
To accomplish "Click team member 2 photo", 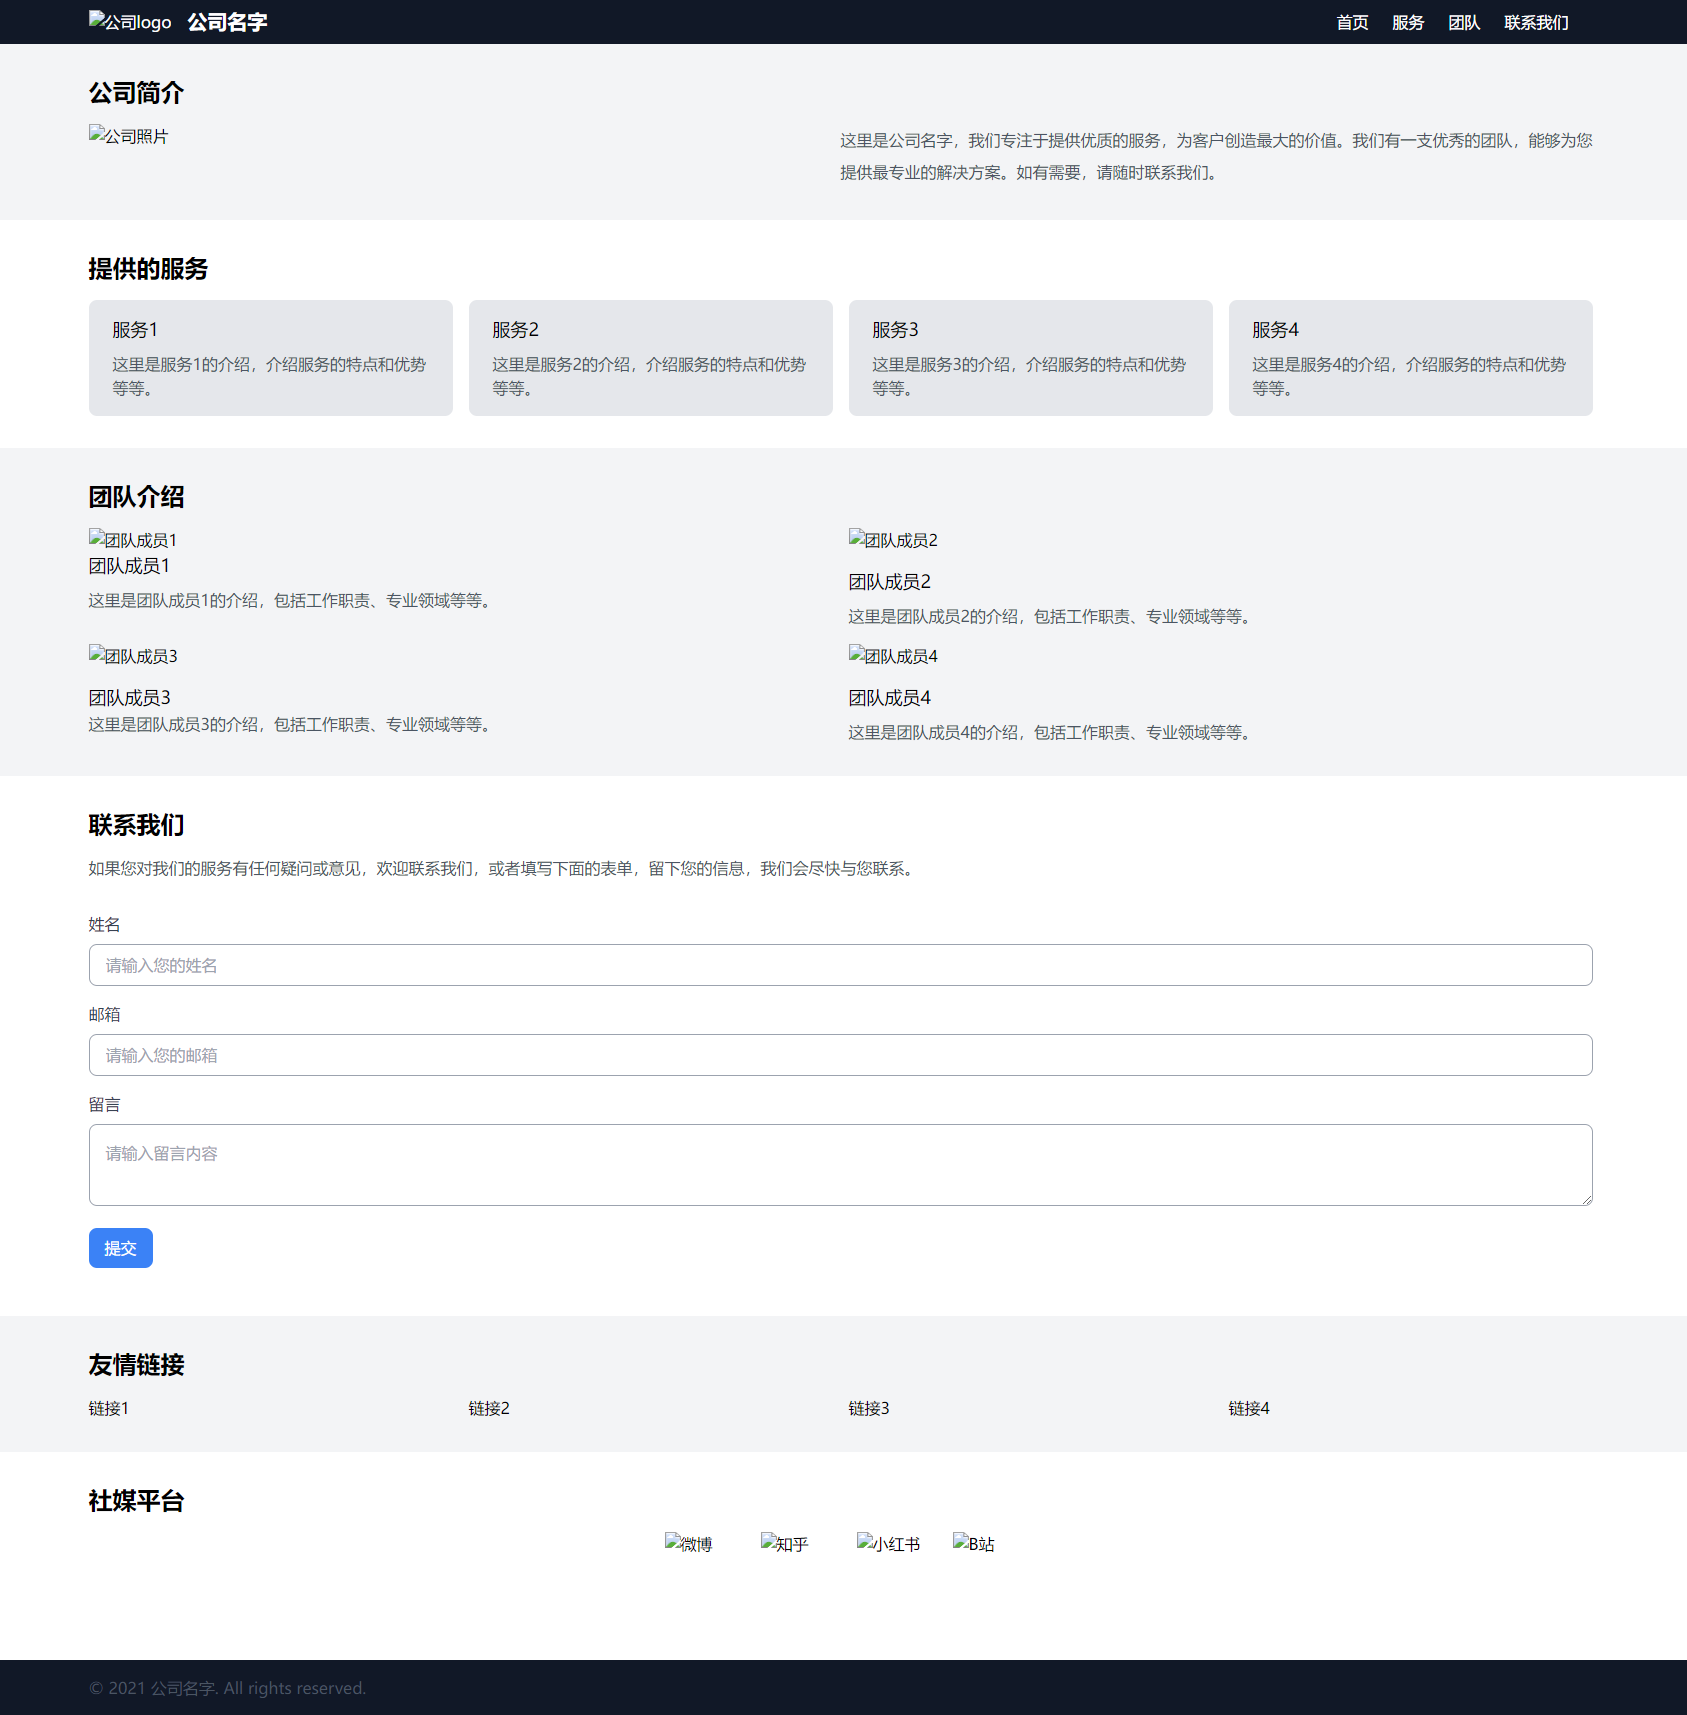I will (x=892, y=540).
